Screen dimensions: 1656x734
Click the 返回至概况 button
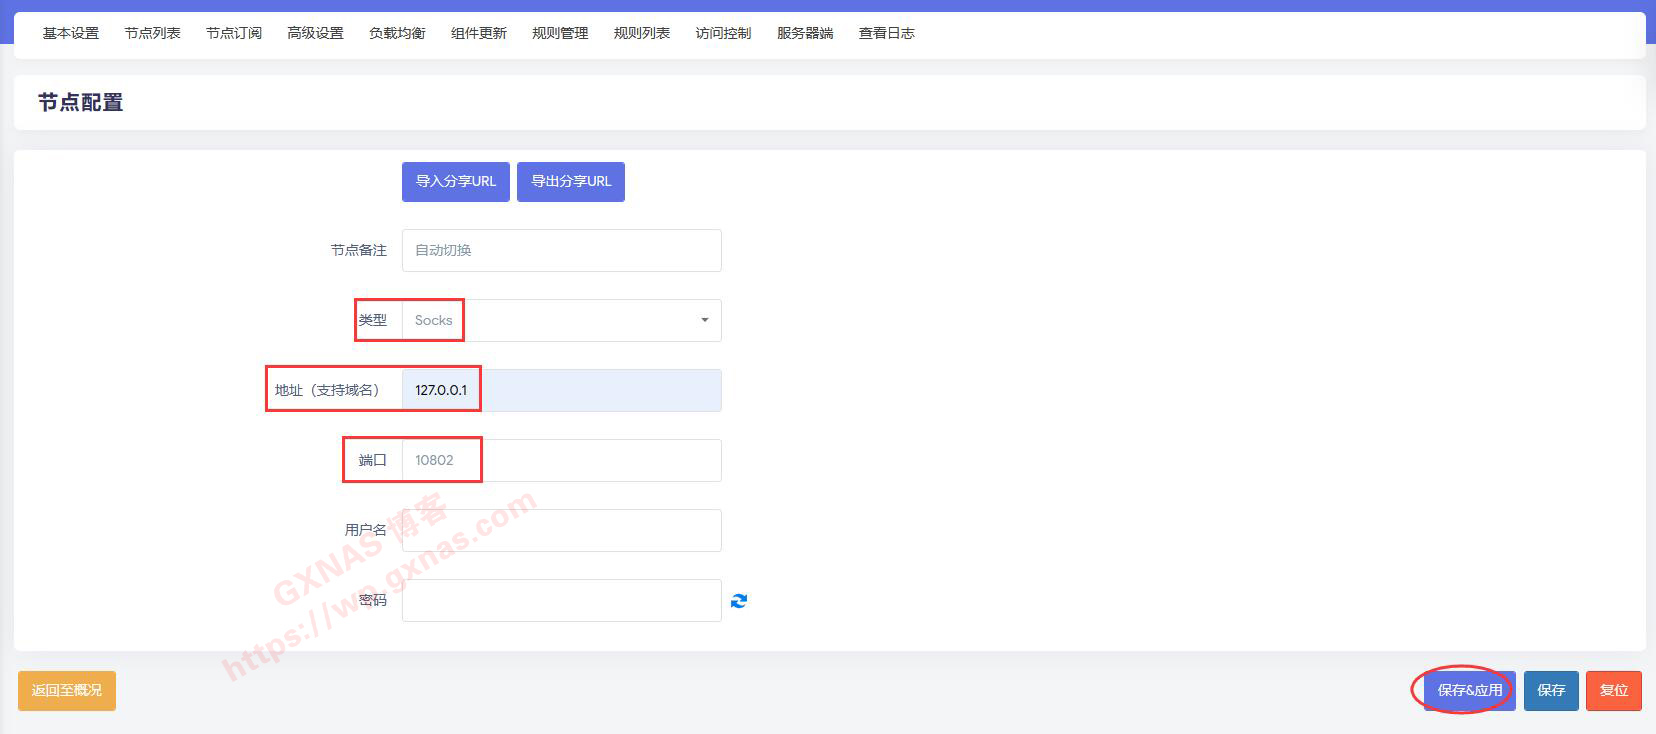click(67, 690)
